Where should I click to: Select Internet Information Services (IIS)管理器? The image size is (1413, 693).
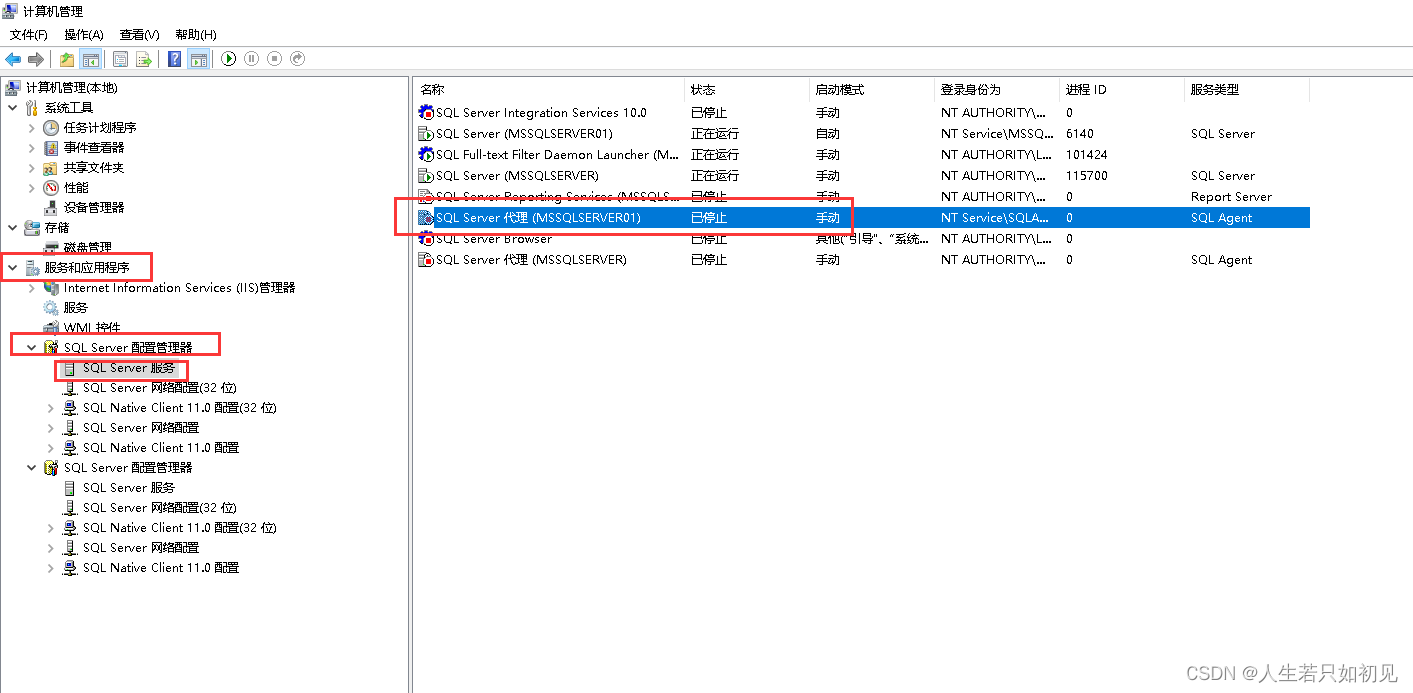pos(180,288)
